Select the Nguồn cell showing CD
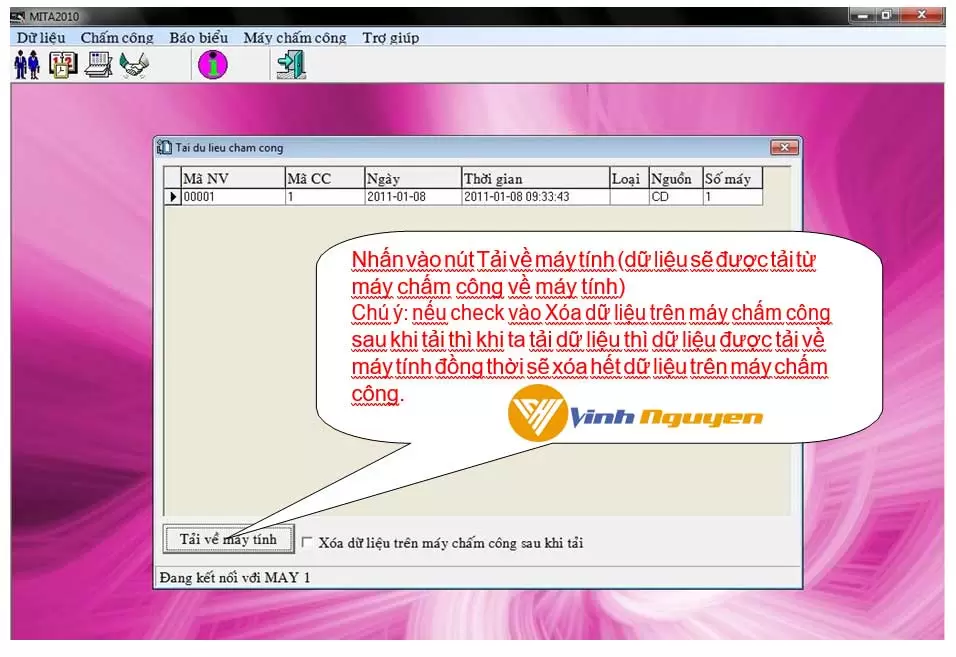Viewport: 956px width, 657px height. point(676,197)
